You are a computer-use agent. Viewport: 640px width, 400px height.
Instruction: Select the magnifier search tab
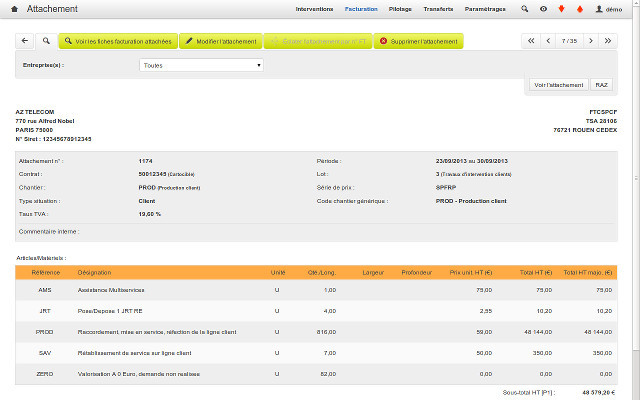coord(46,41)
